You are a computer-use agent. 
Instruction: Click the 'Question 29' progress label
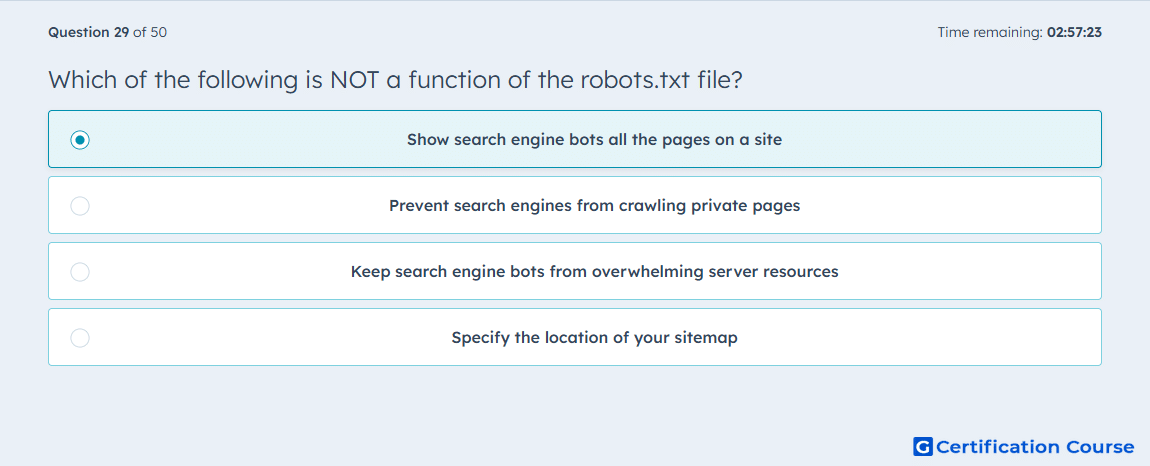click(x=89, y=32)
